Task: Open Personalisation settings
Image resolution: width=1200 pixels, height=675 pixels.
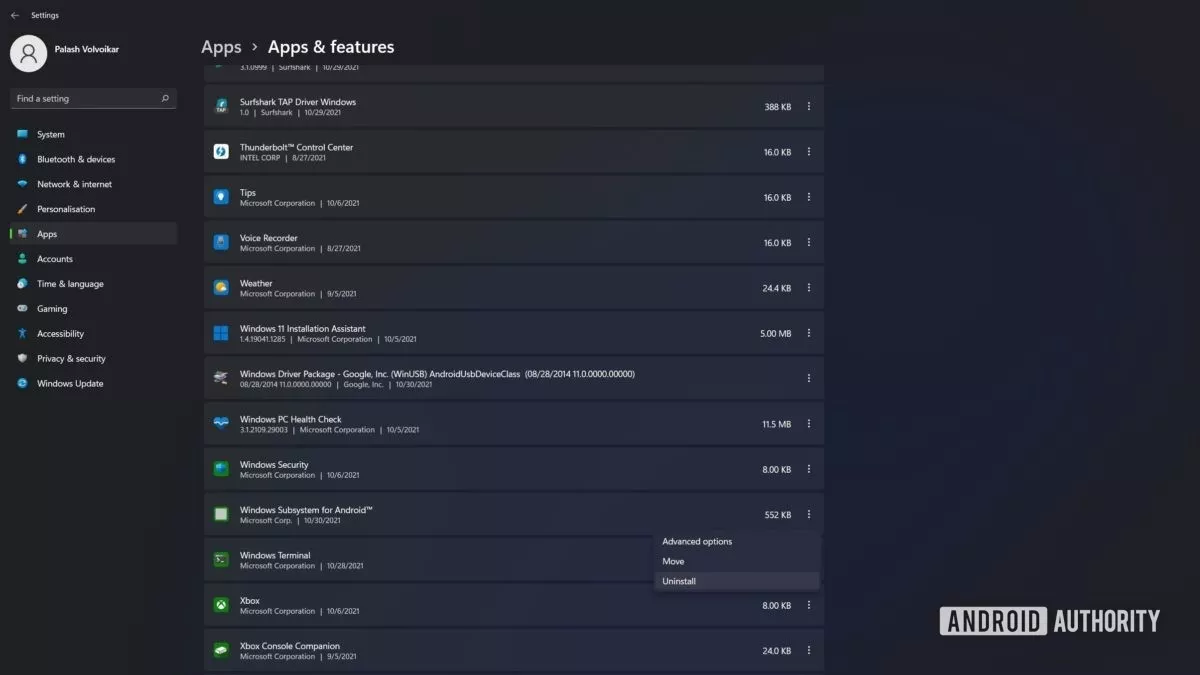Action: coord(93,209)
